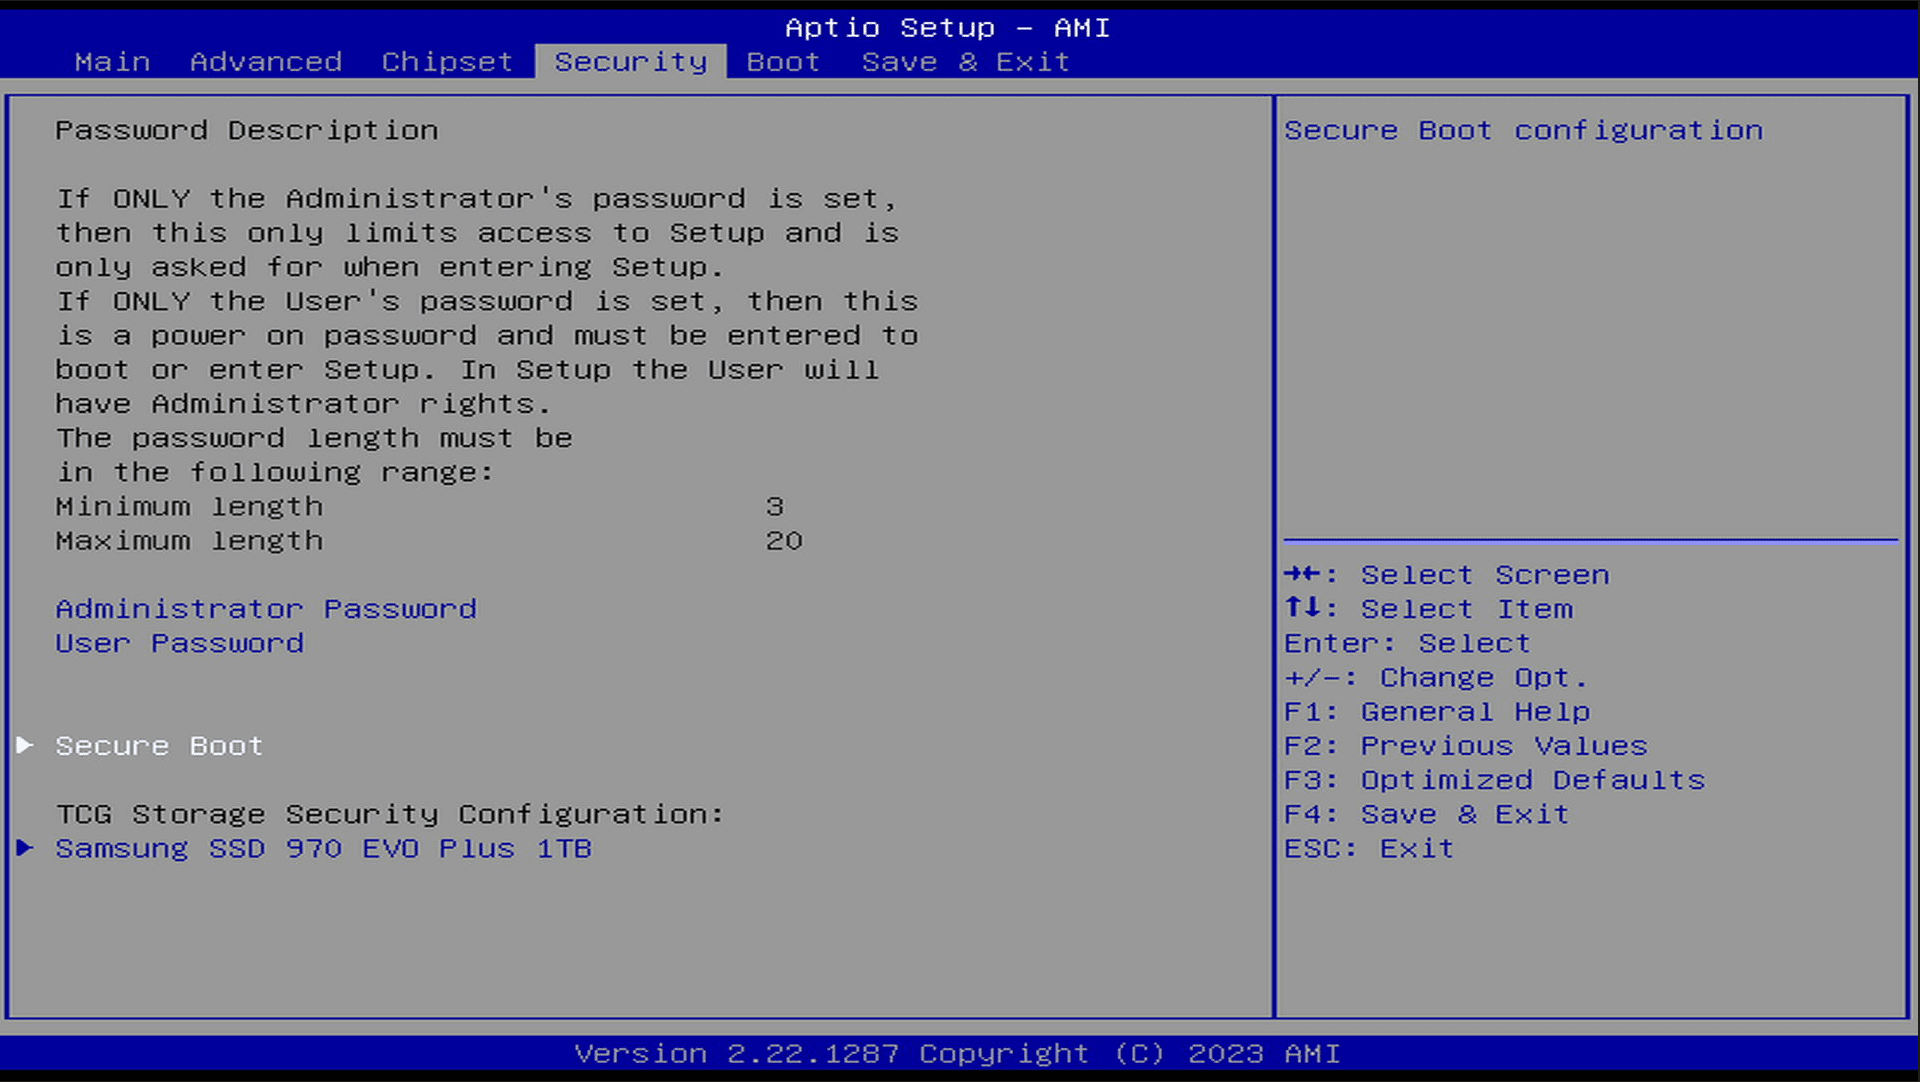Click the left-right arrows Select Screen icon
Screen dimensions: 1920x1082
pos(1303,574)
